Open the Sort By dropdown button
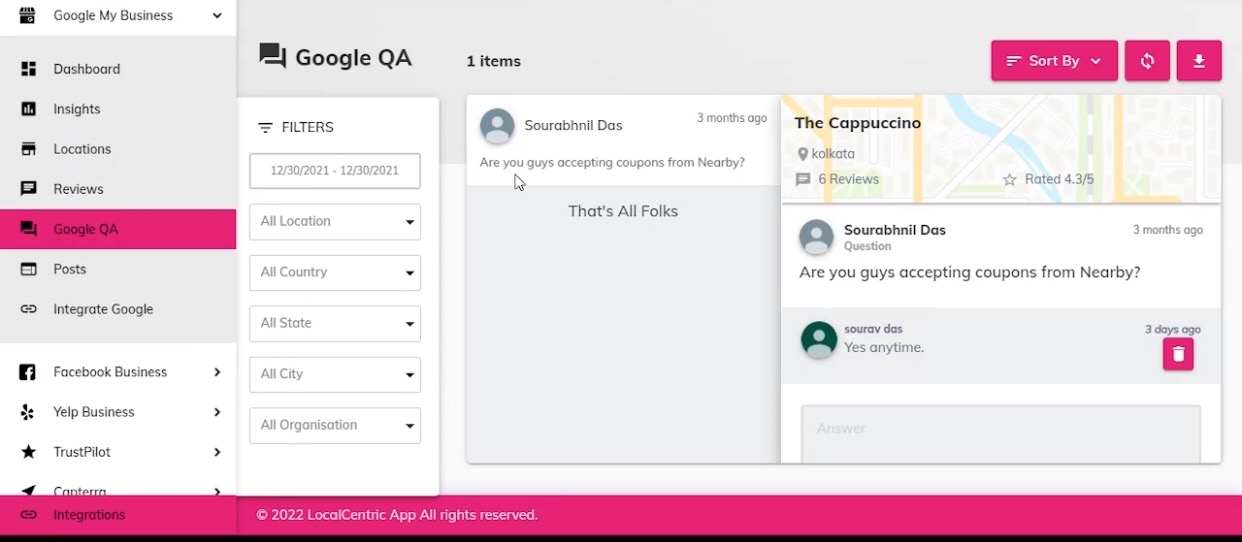Viewport: 1242px width, 542px height. [x=1054, y=61]
